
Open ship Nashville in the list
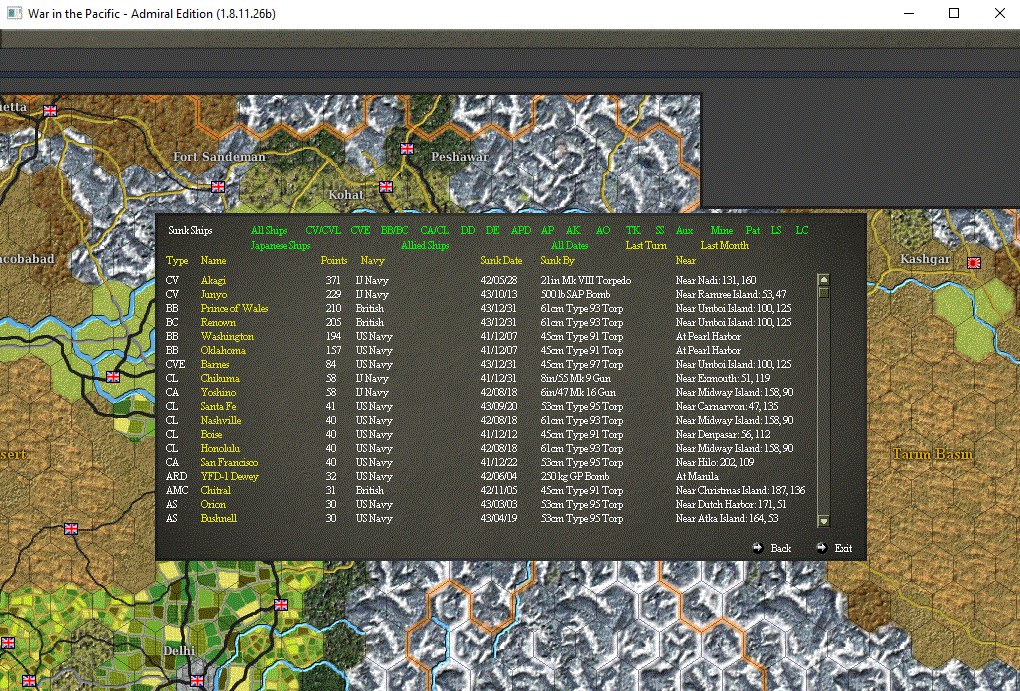[221, 420]
